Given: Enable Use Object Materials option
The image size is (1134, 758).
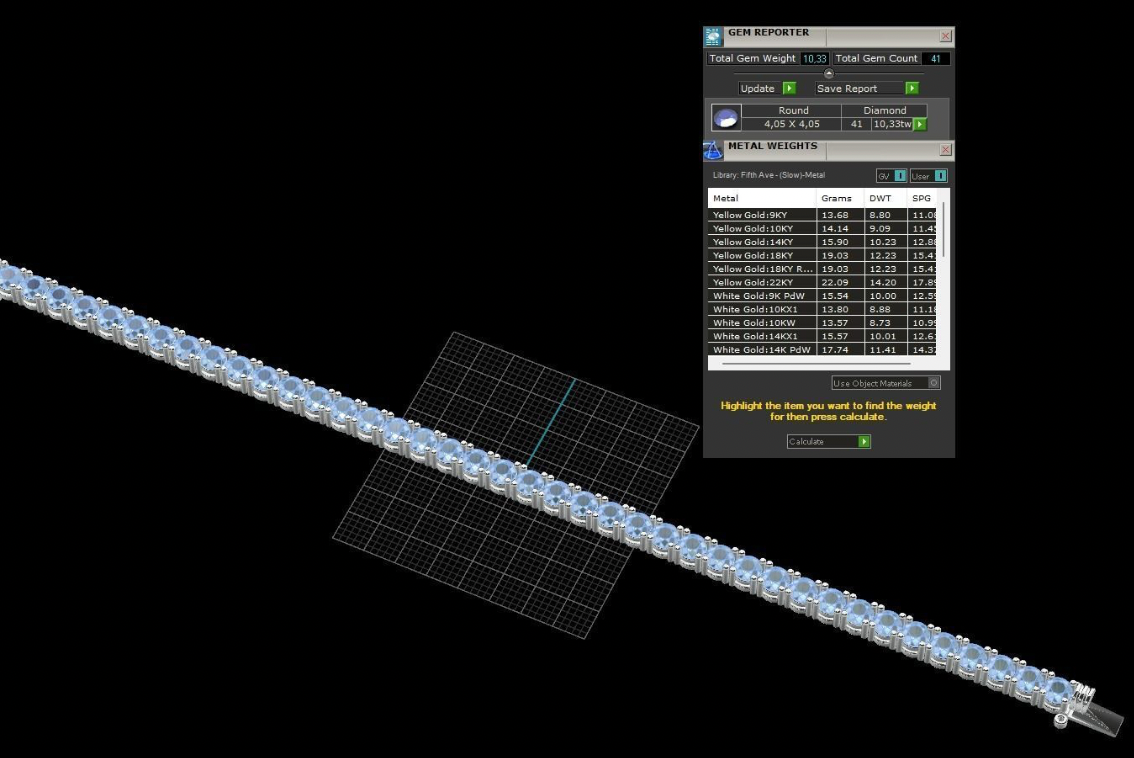Looking at the screenshot, I should pyautogui.click(x=934, y=383).
